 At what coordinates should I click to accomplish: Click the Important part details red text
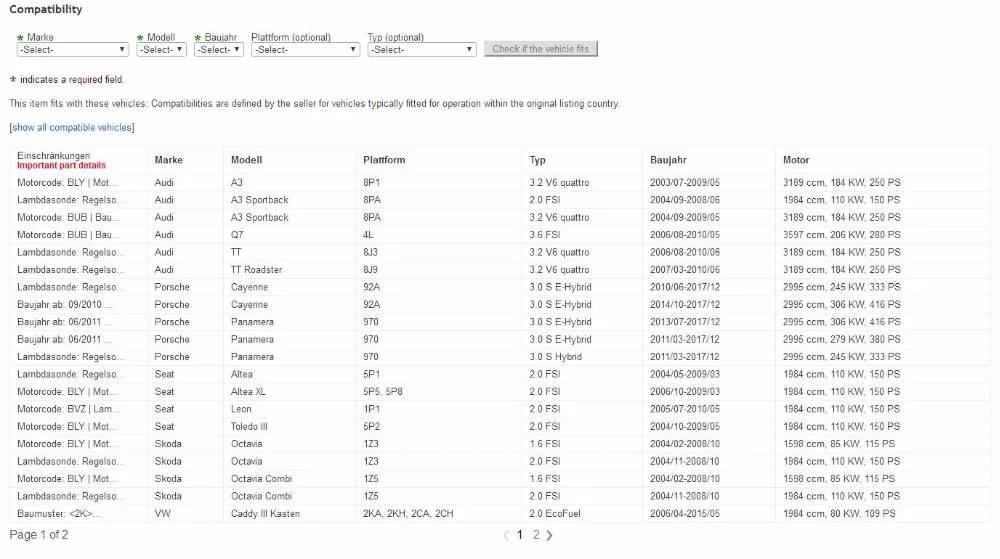[x=61, y=166]
